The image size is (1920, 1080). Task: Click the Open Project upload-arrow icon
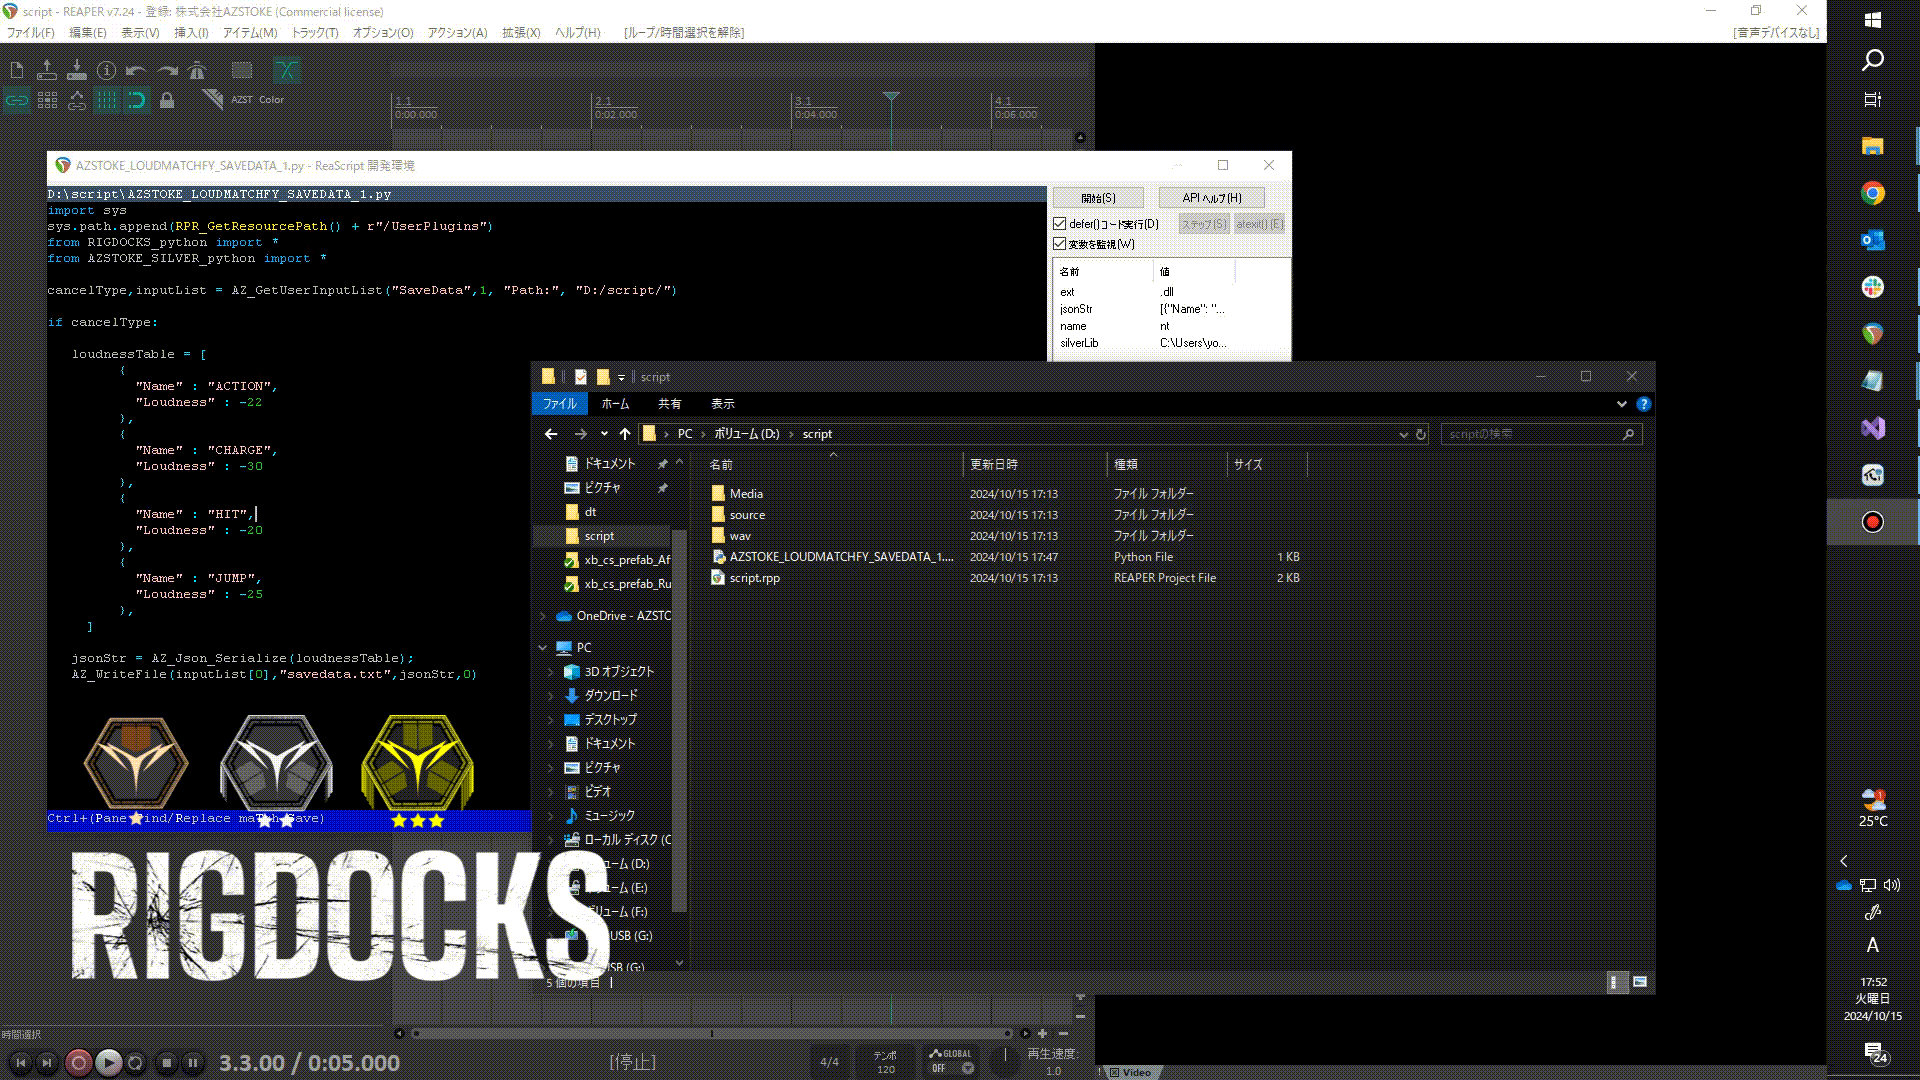[x=47, y=70]
